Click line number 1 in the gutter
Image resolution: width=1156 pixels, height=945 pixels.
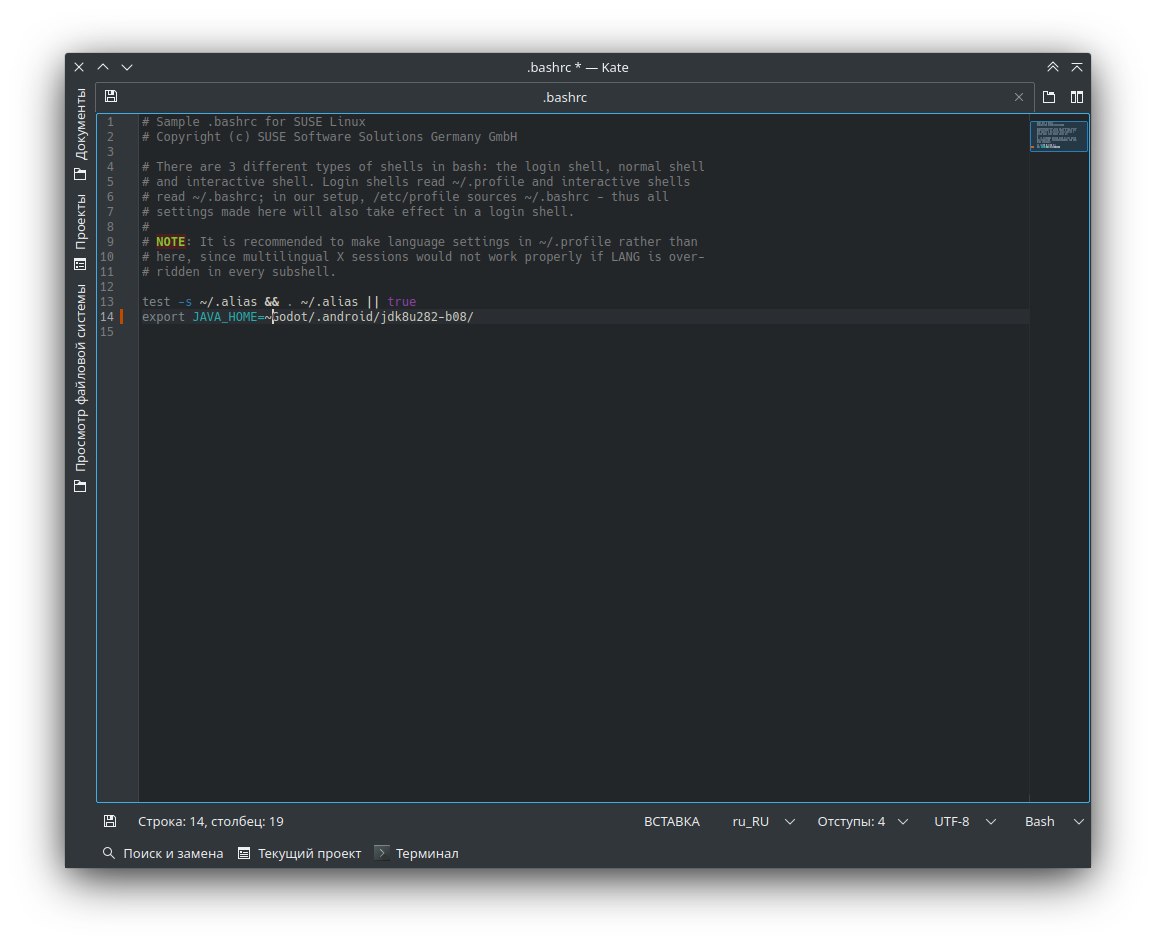click(111, 122)
